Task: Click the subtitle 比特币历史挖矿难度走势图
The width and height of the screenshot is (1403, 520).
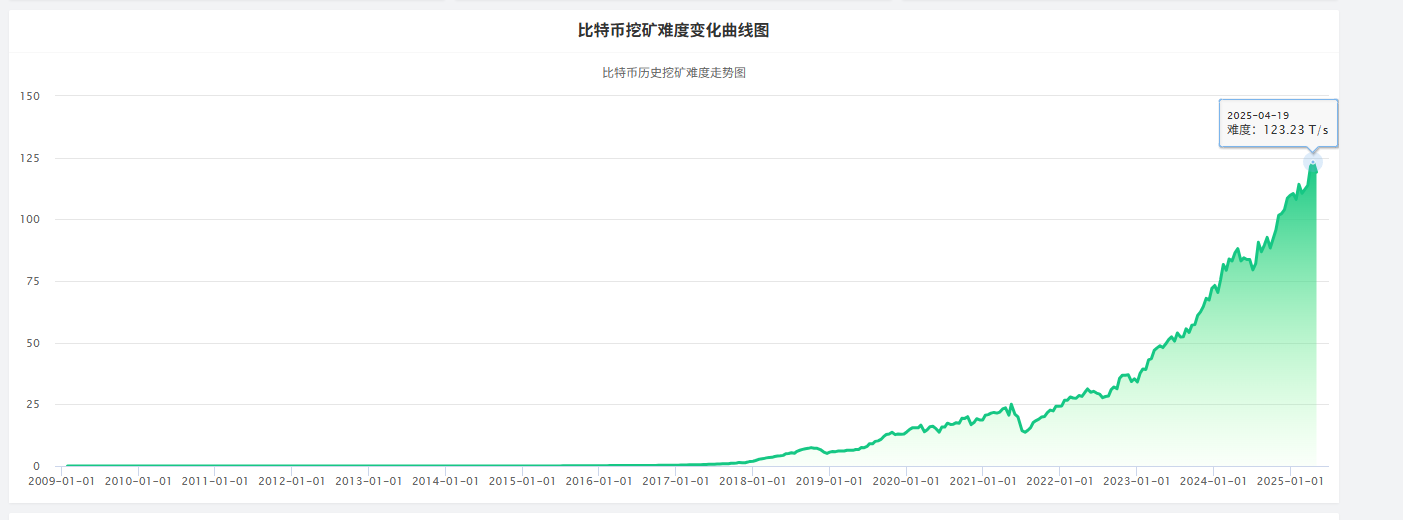Action: [x=673, y=73]
